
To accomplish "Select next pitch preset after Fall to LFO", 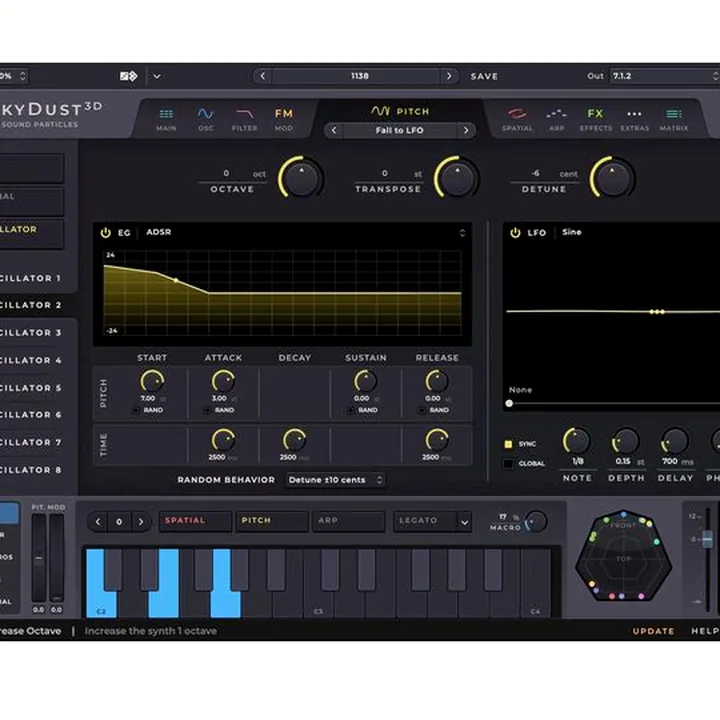I will pyautogui.click(x=466, y=130).
